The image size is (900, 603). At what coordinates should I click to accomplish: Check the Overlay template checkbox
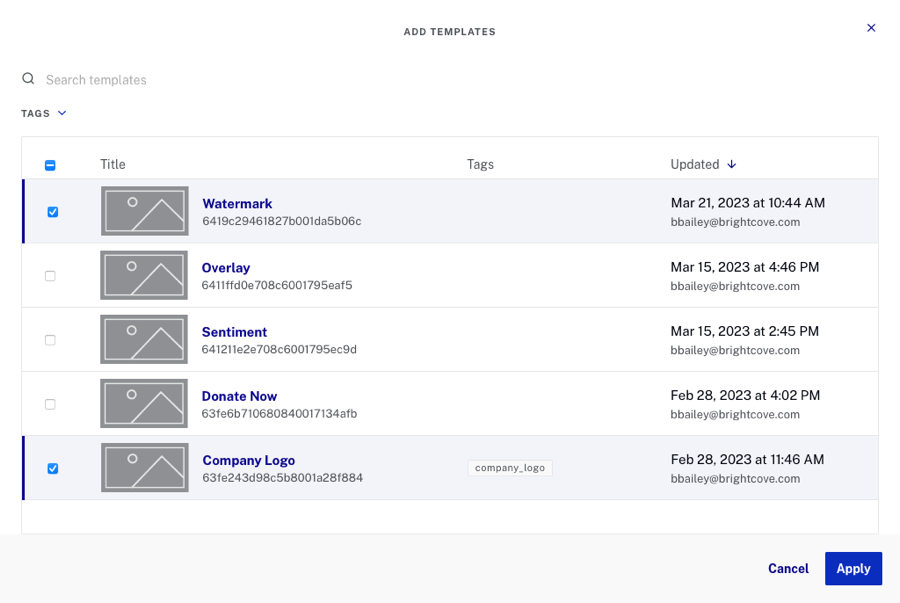50,276
